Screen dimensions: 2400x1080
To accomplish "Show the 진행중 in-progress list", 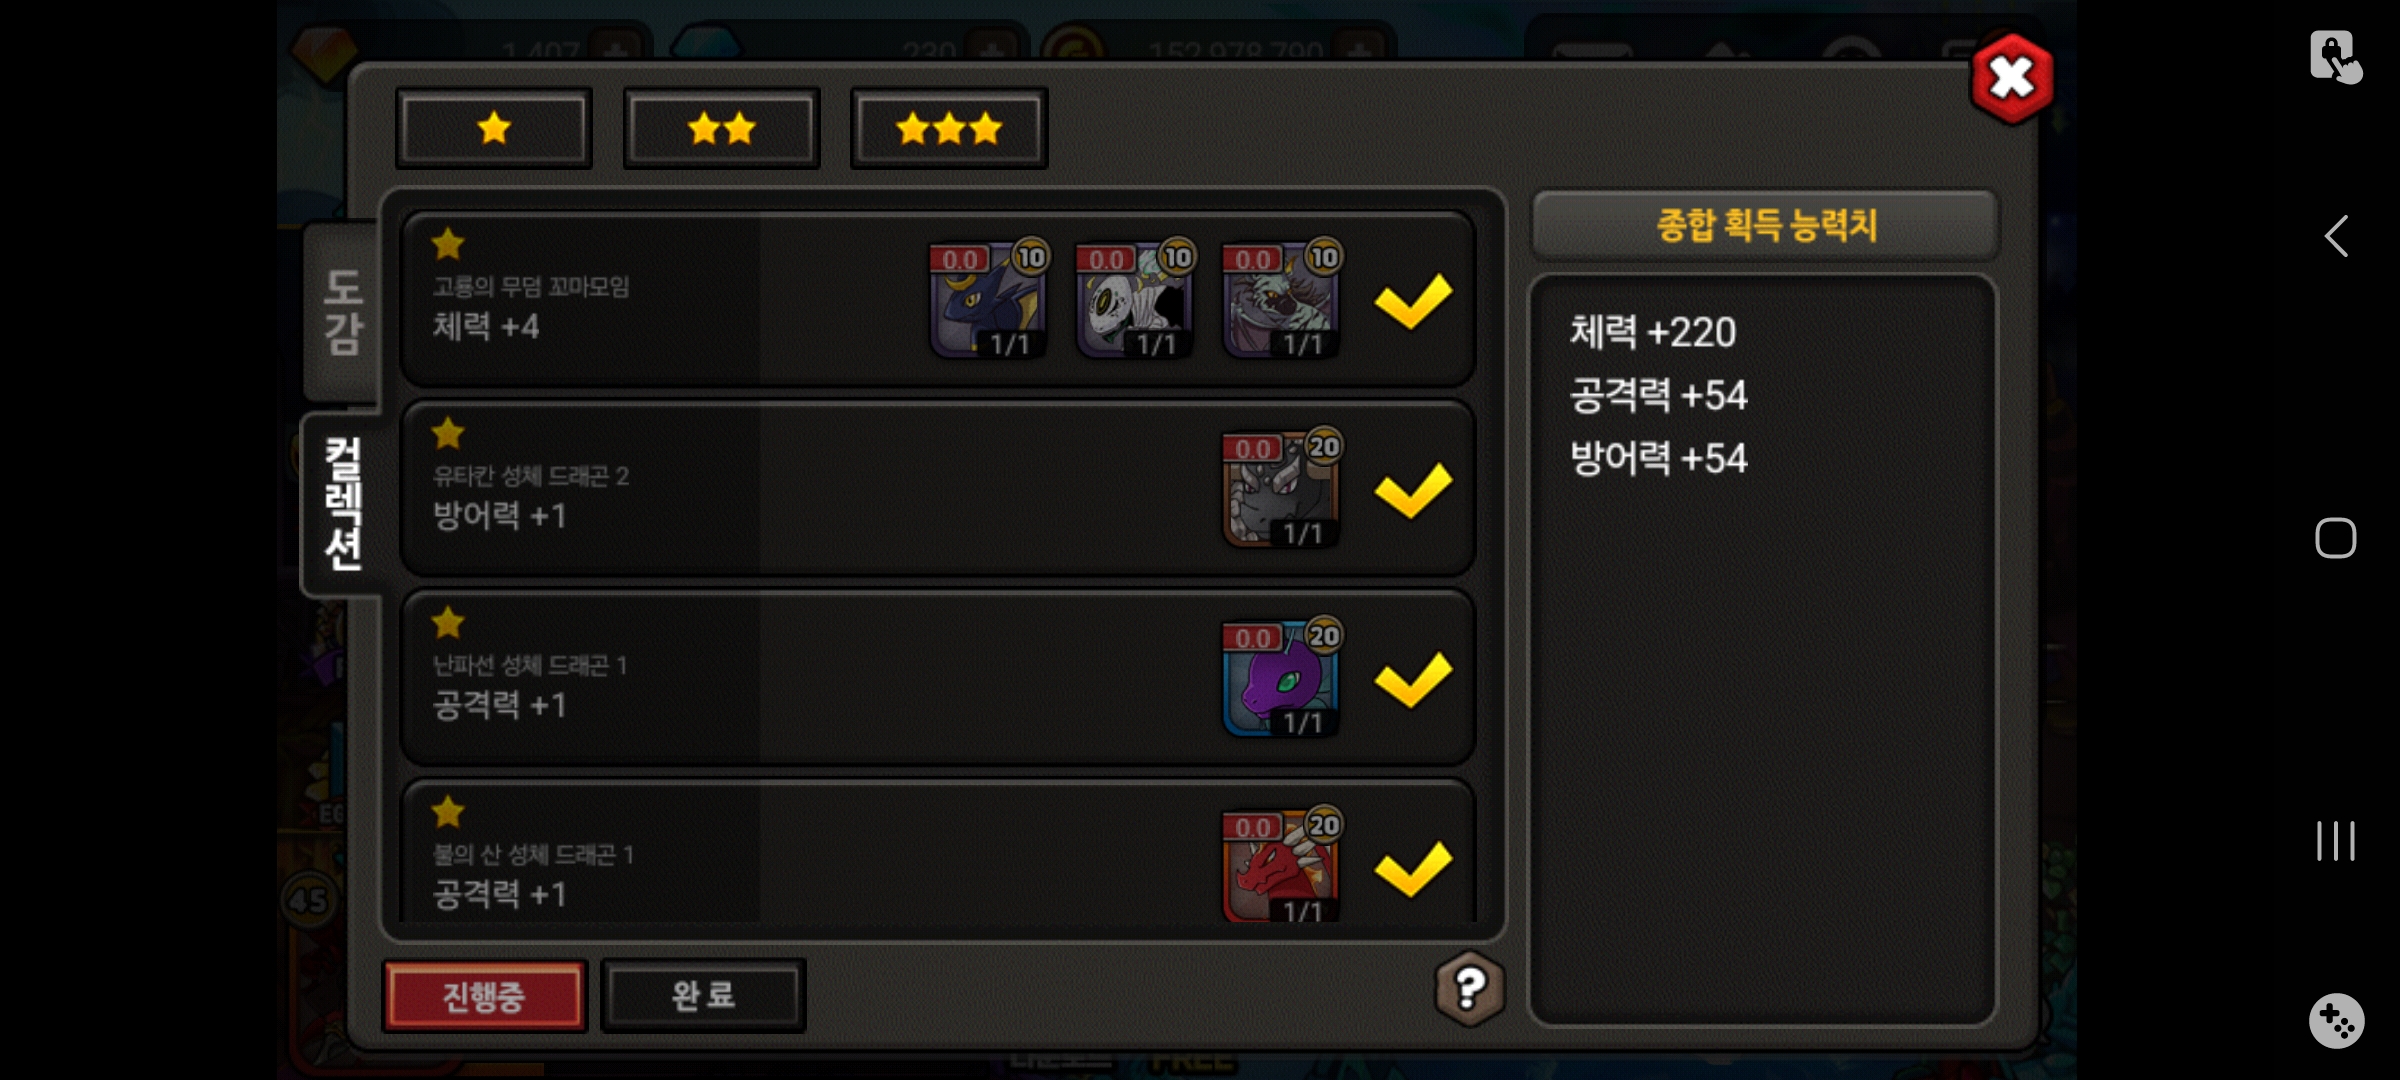I will (484, 996).
